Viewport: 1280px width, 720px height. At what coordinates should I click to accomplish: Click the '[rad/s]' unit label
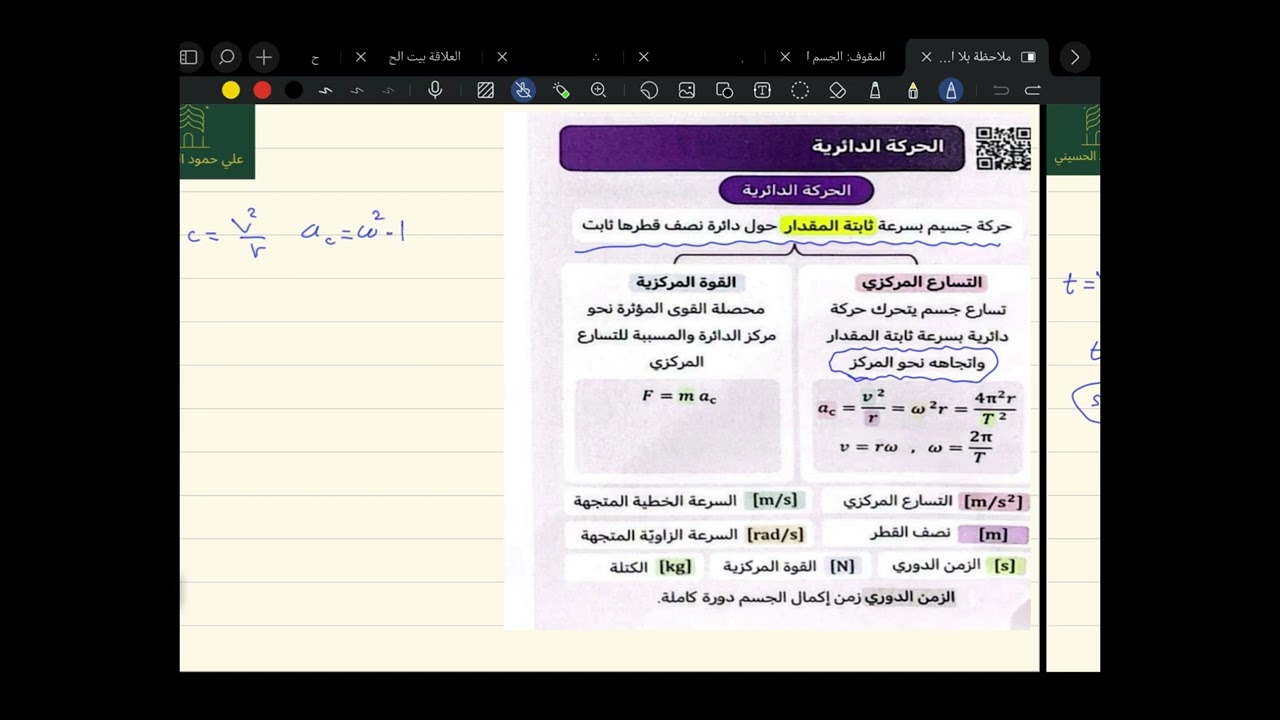tap(775, 535)
